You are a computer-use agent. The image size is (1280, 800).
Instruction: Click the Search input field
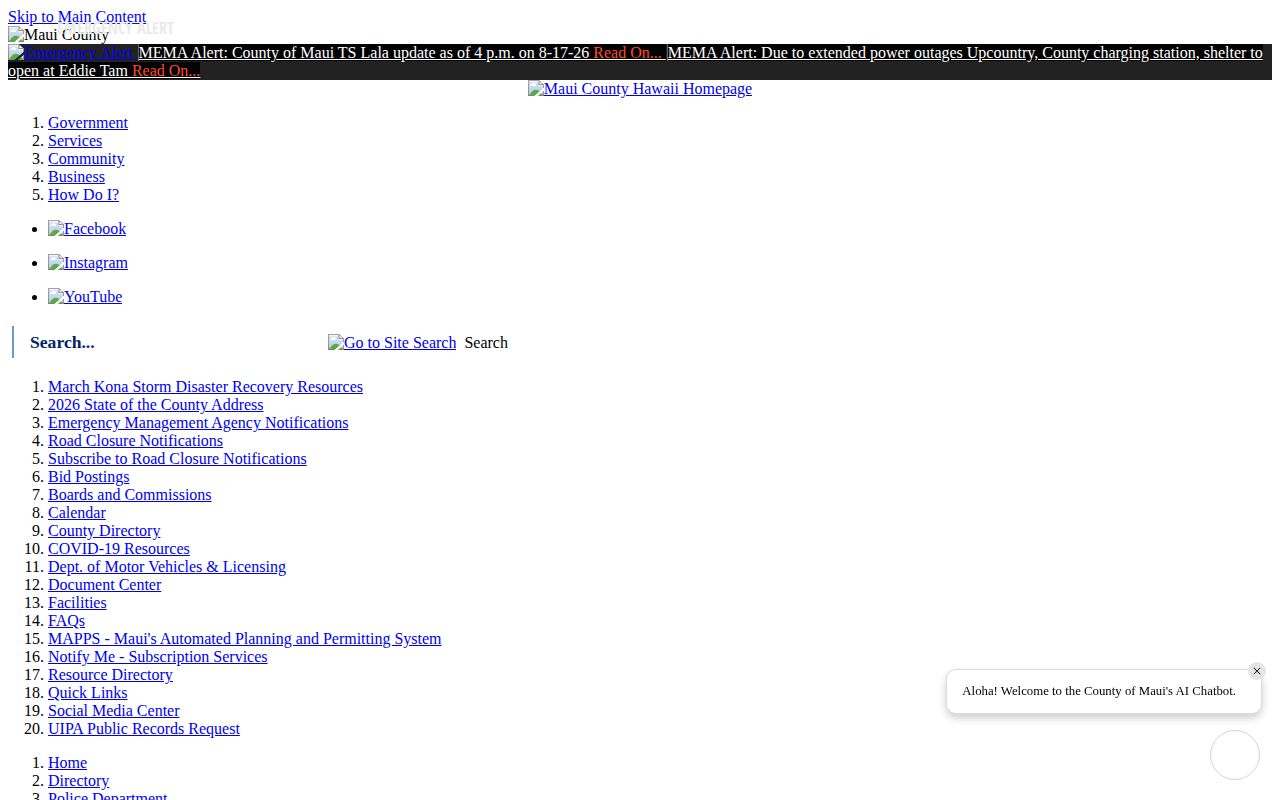pyautogui.click(x=170, y=342)
